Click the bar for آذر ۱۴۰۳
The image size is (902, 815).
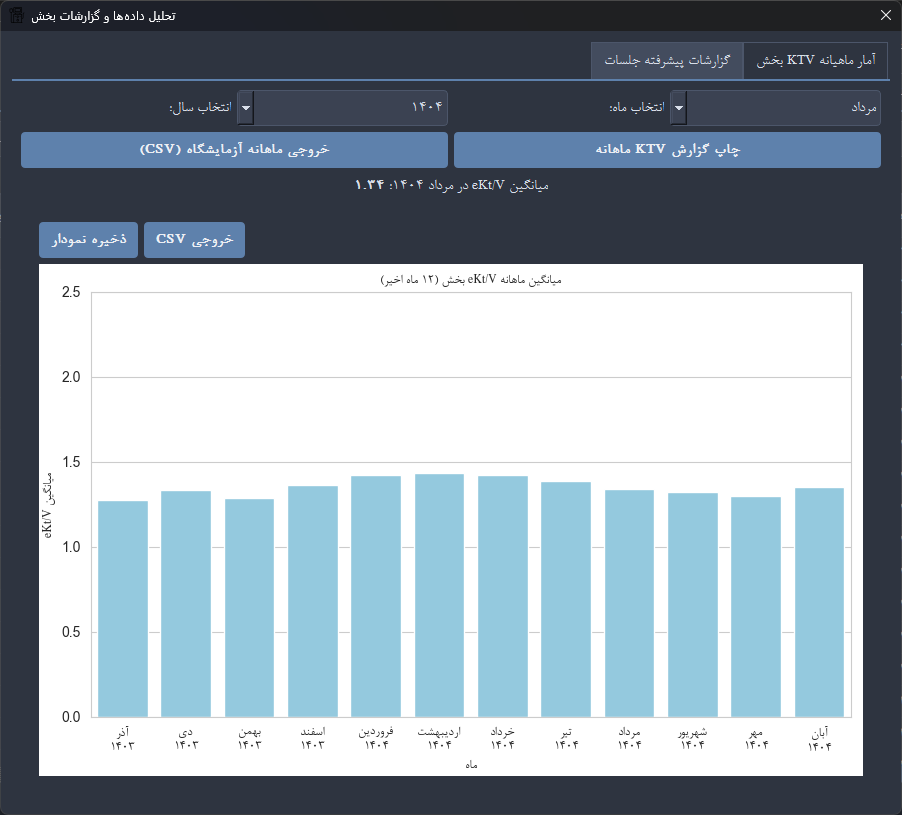123,609
